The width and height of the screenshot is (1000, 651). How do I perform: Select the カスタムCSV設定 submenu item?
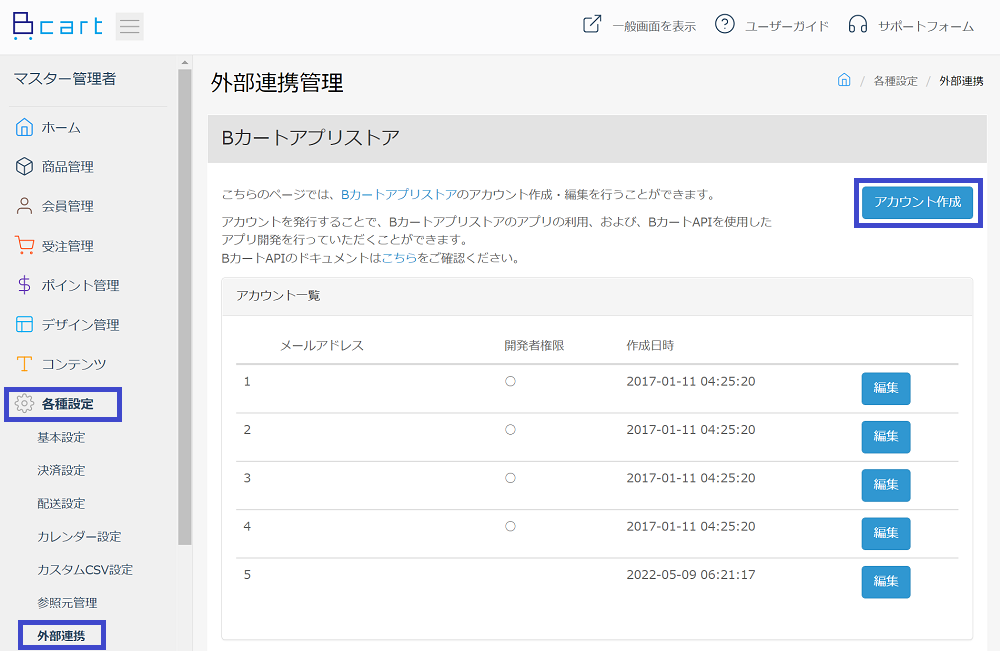pos(85,570)
